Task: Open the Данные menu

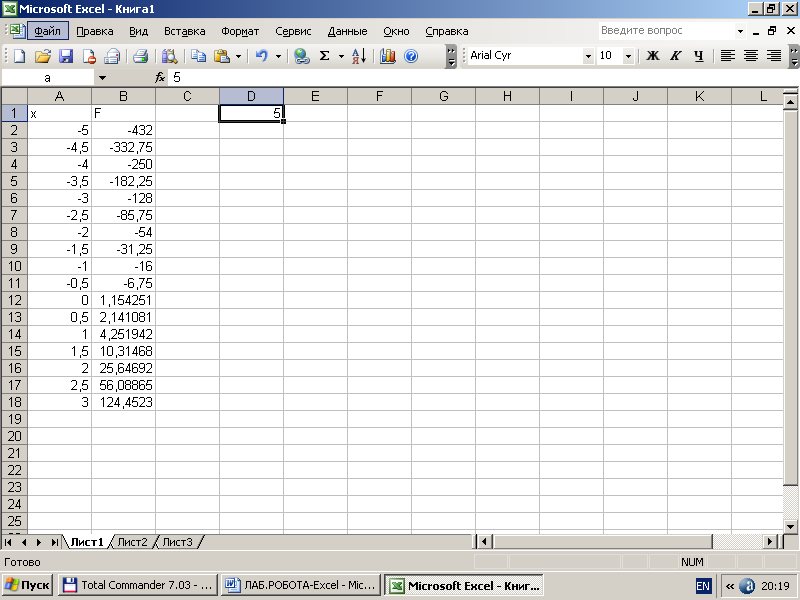Action: click(347, 31)
